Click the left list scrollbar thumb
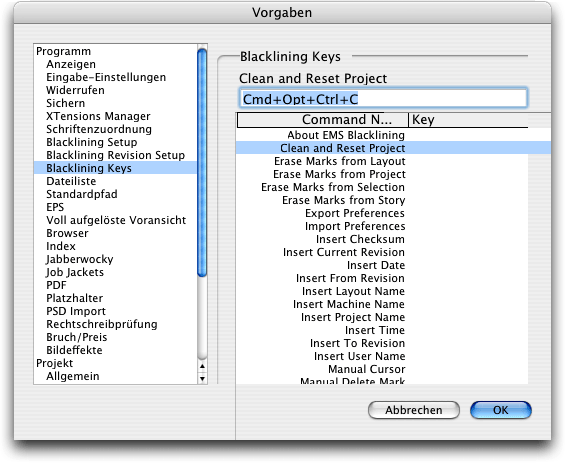Image resolution: width=565 pixels, height=463 pixels. (x=202, y=162)
